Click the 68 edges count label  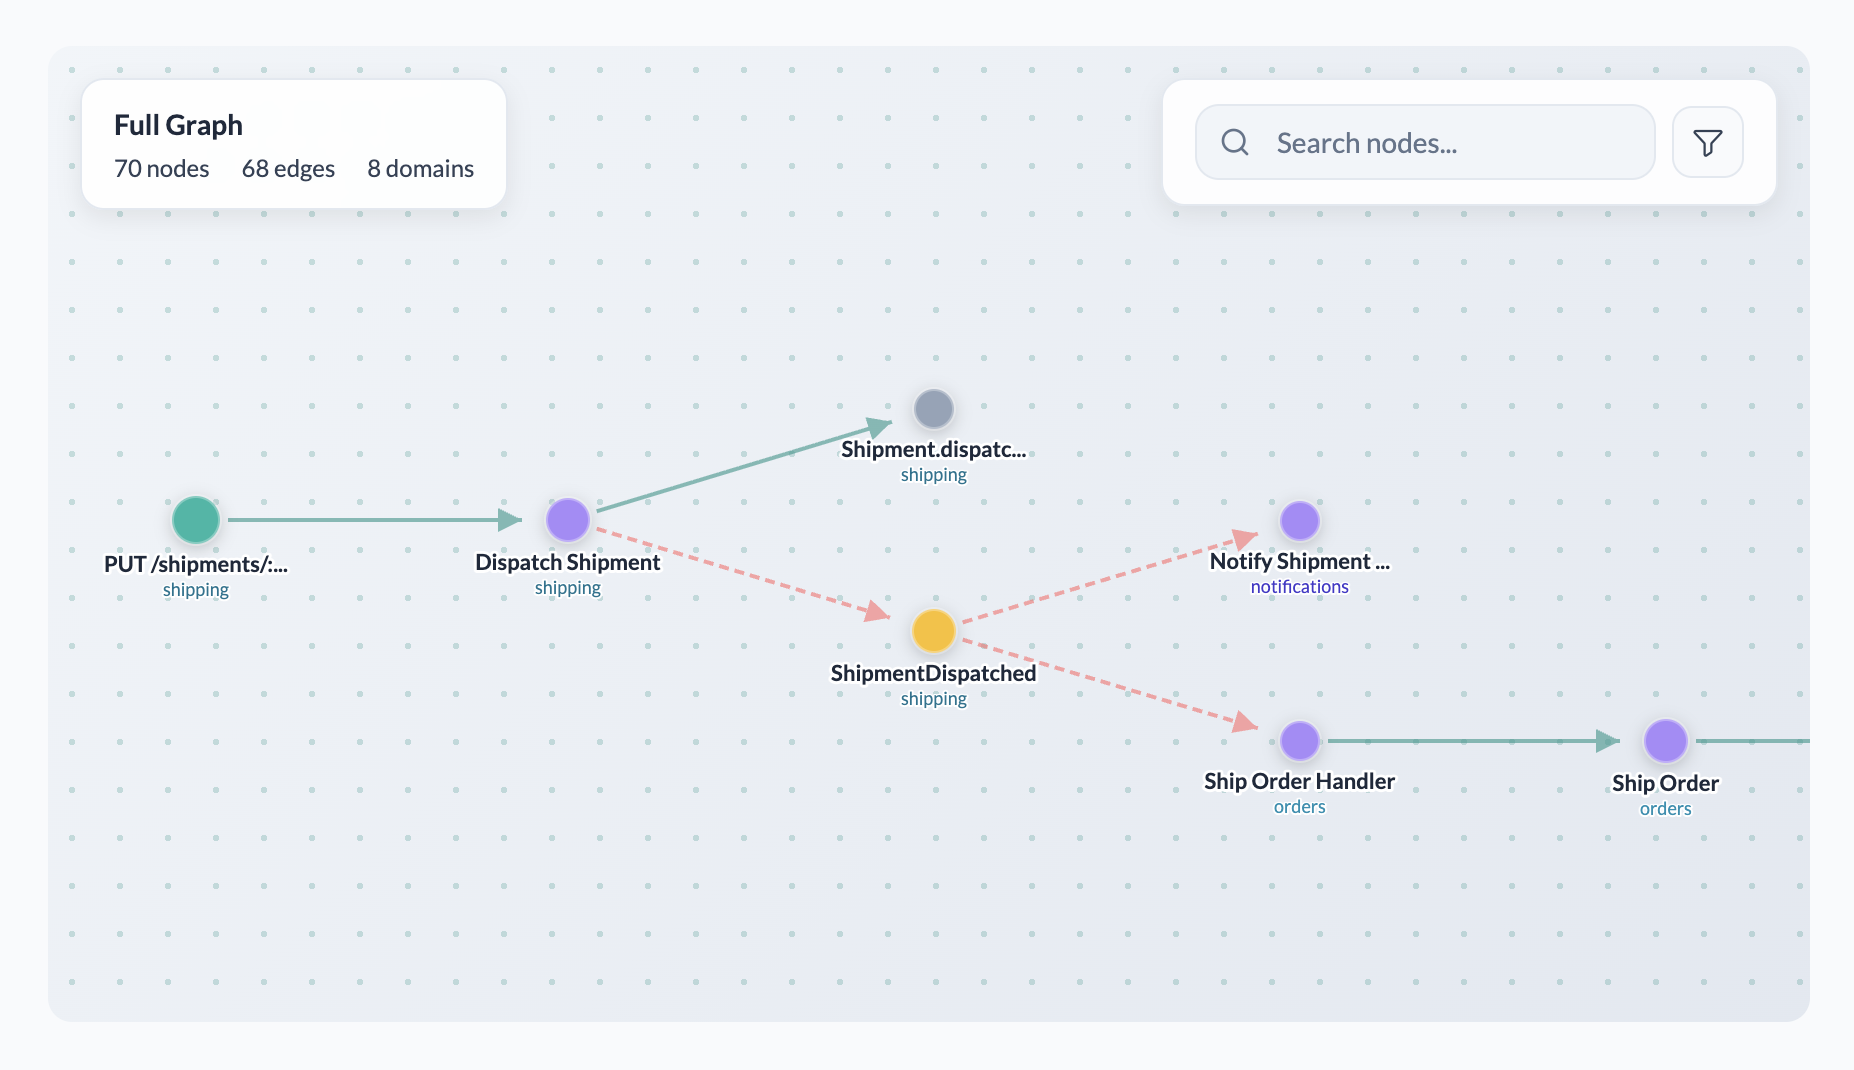pyautogui.click(x=288, y=168)
